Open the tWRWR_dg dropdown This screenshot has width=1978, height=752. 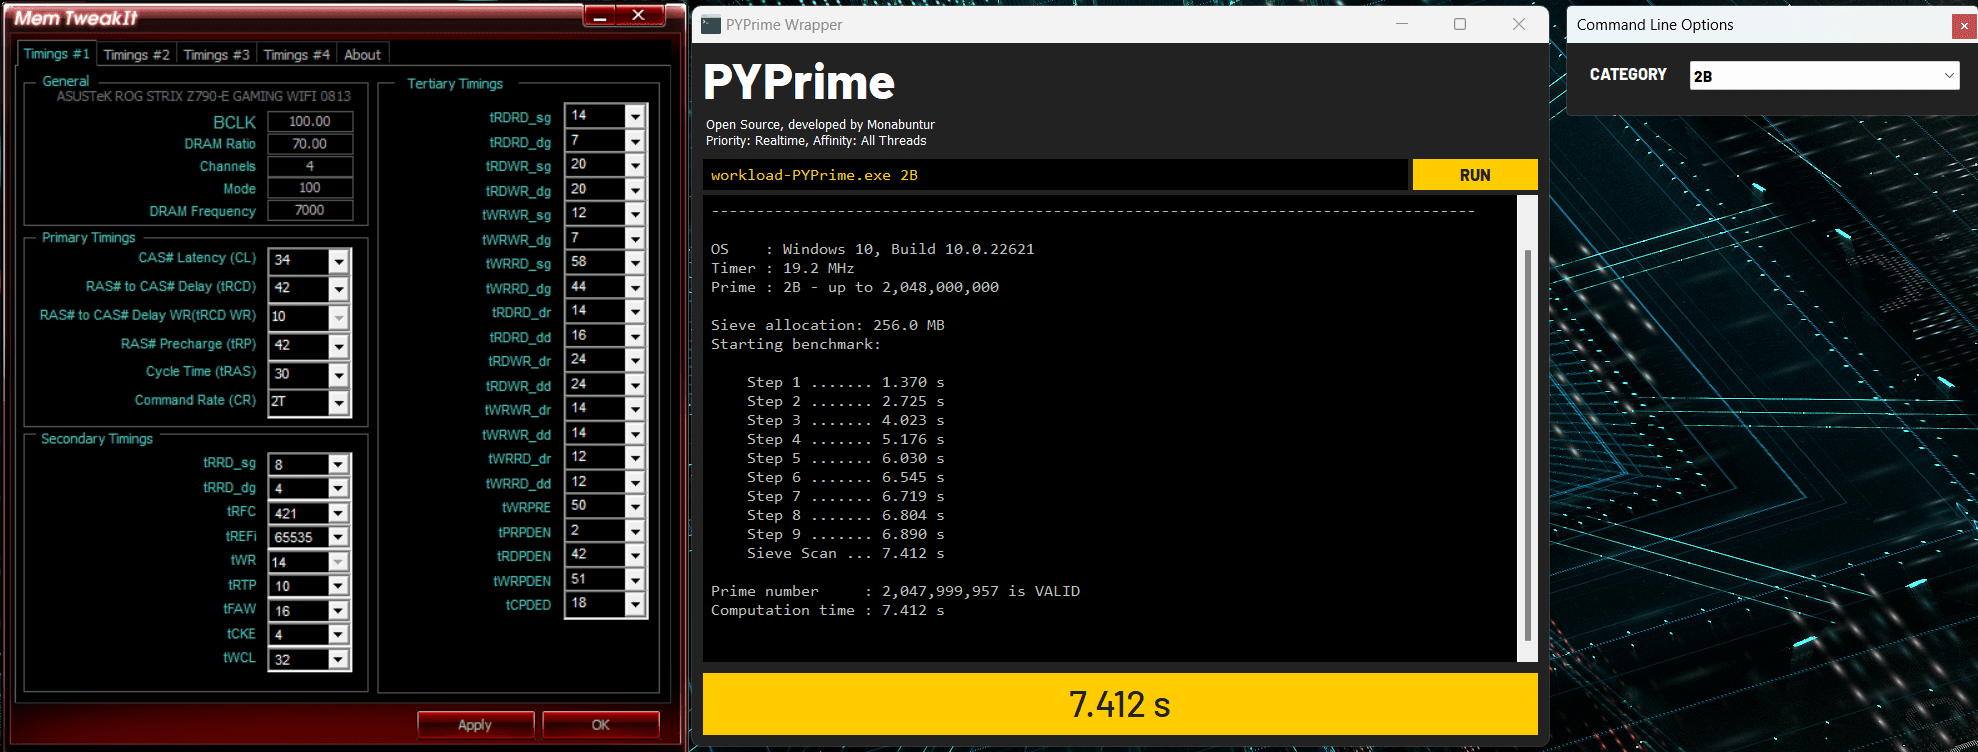pyautogui.click(x=635, y=239)
